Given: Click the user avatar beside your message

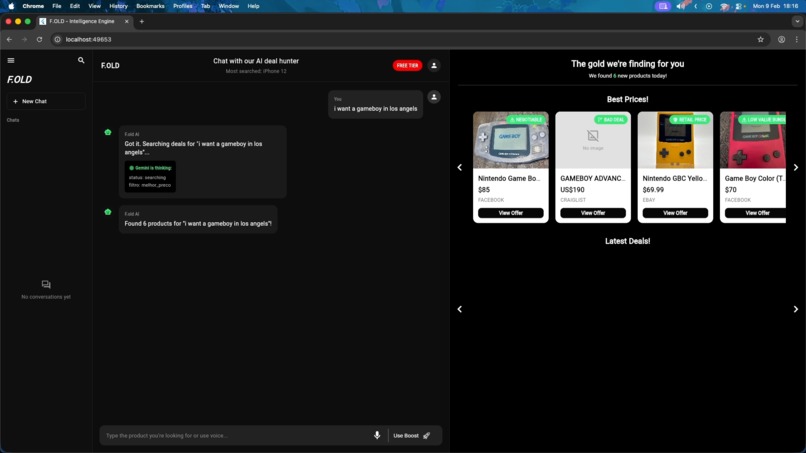Looking at the screenshot, I should 434,97.
